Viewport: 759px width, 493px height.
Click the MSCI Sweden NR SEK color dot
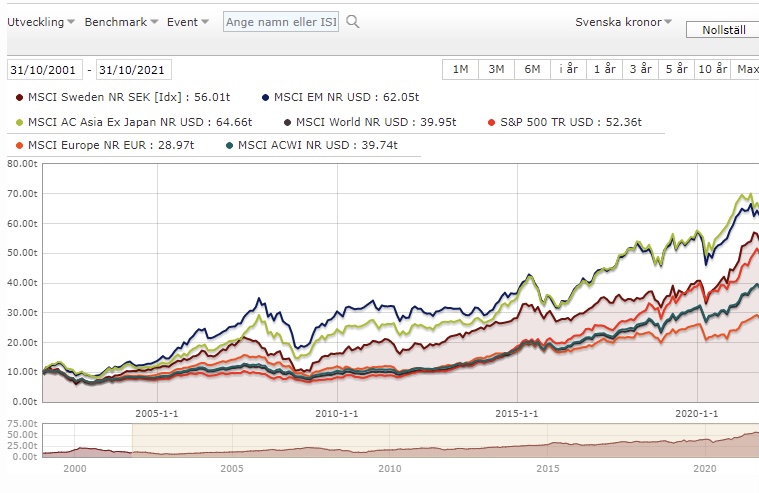coord(19,97)
